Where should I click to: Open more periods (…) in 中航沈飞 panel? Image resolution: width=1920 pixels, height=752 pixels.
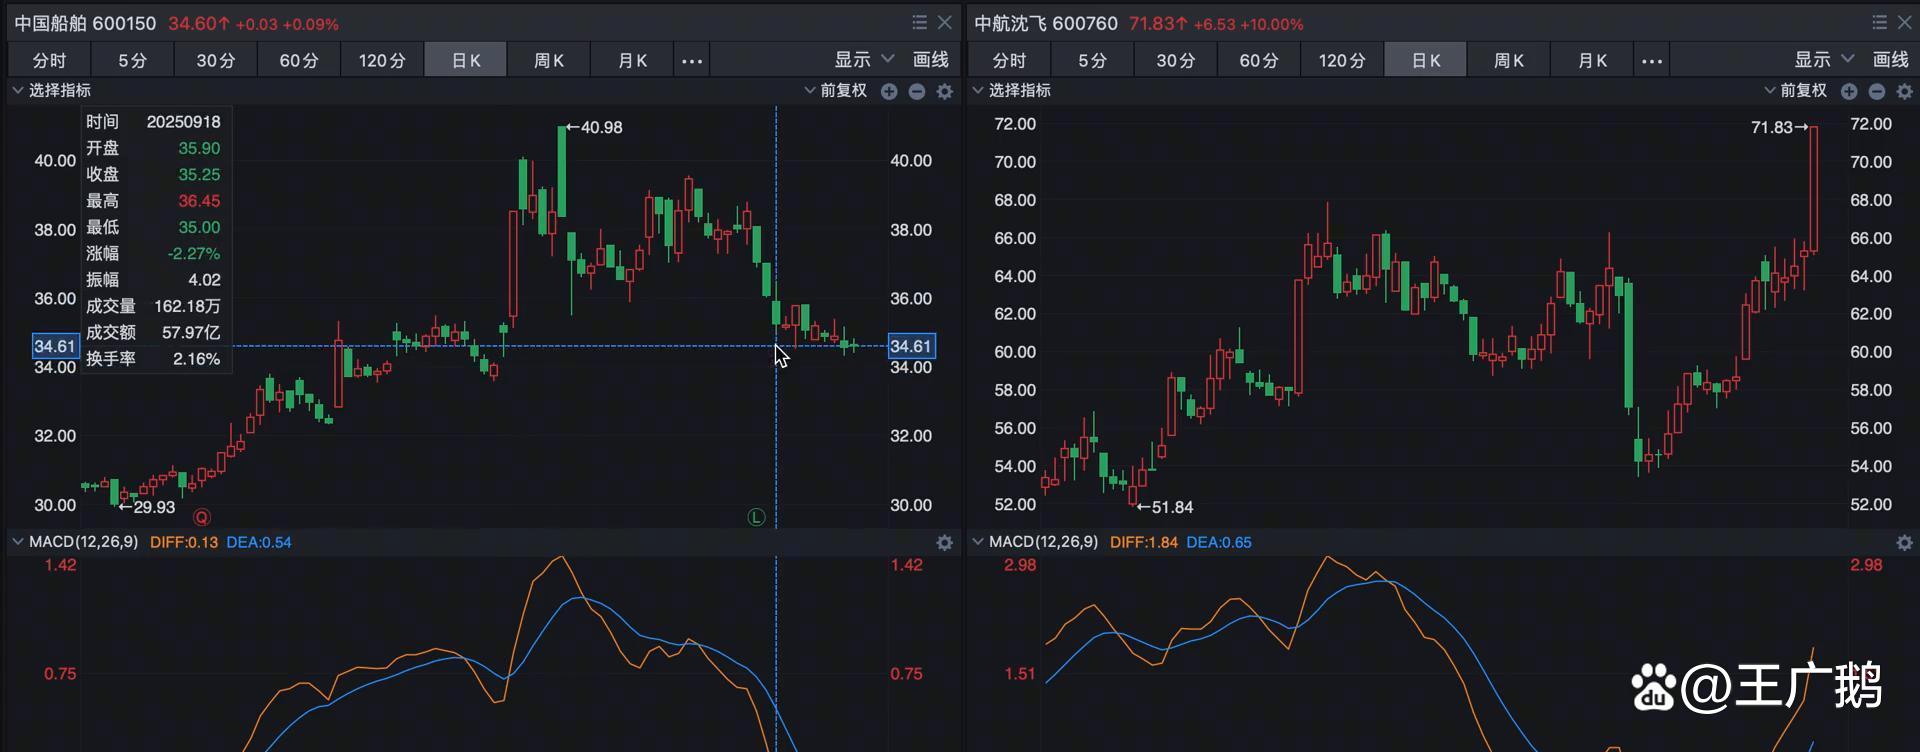tap(1652, 60)
